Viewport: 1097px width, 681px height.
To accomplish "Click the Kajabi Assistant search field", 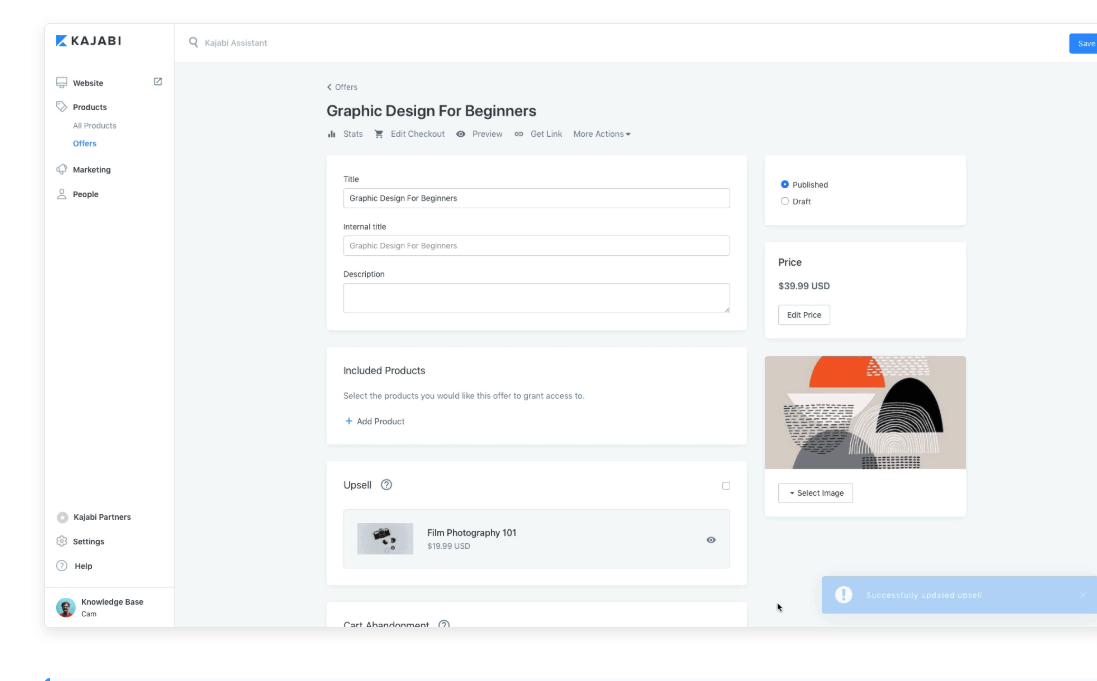I will [236, 43].
